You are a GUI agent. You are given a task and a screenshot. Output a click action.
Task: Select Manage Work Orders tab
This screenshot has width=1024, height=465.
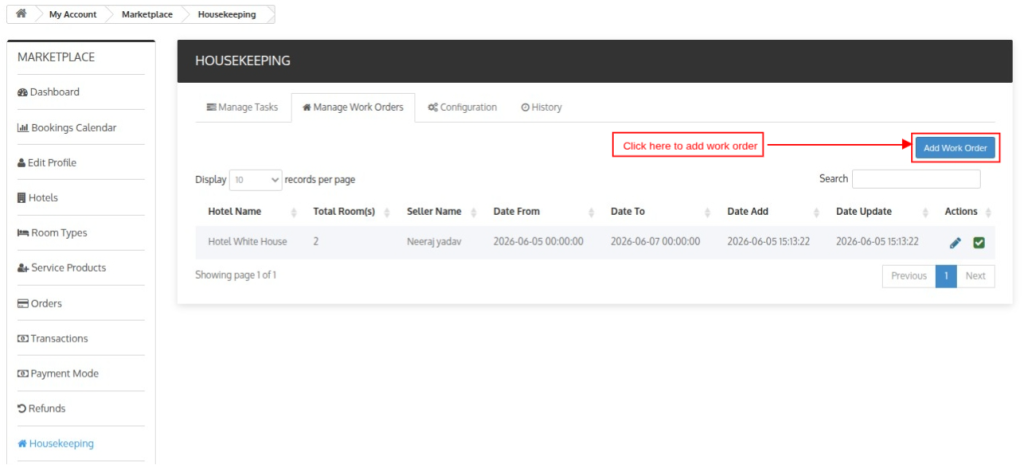(353, 108)
